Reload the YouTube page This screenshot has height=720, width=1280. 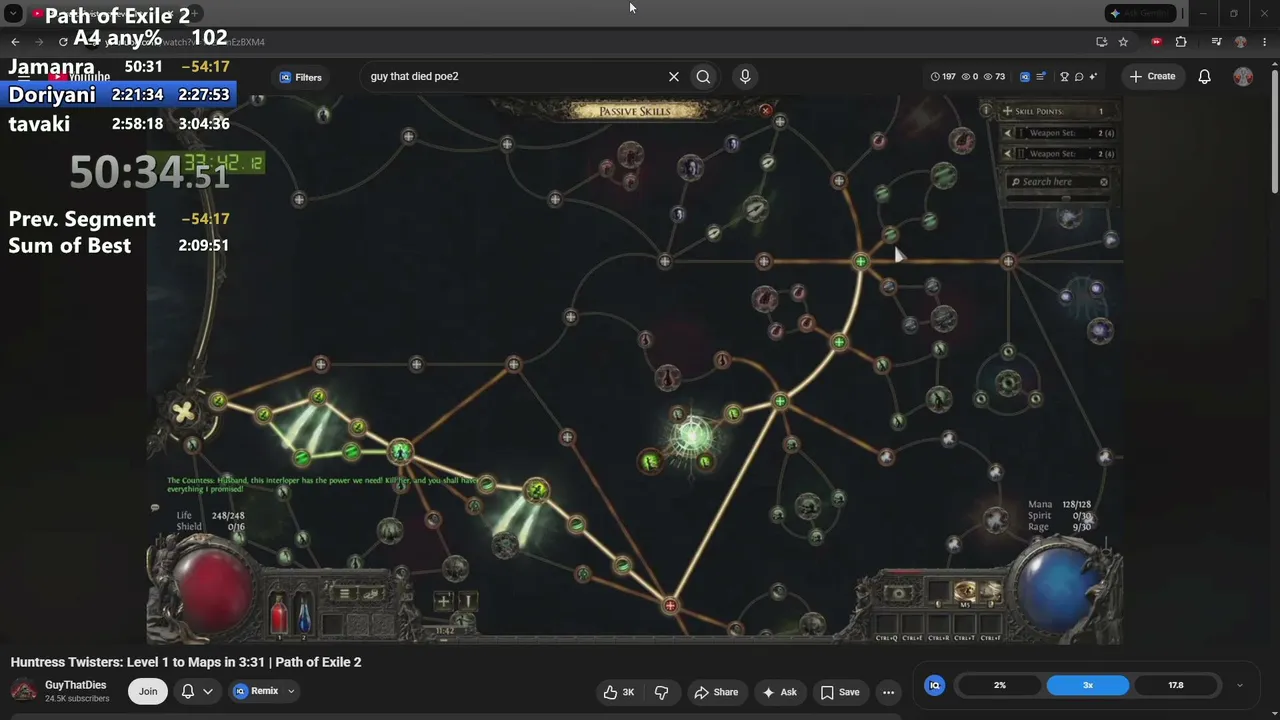(63, 42)
